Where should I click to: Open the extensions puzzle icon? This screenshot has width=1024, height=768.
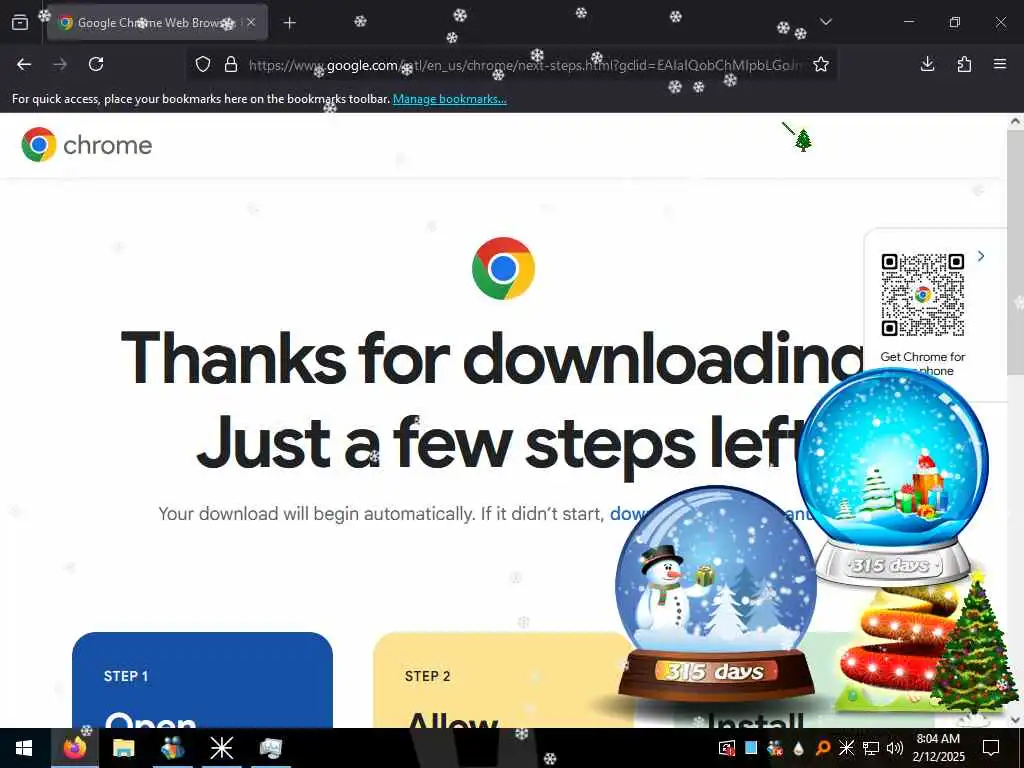[x=964, y=64]
